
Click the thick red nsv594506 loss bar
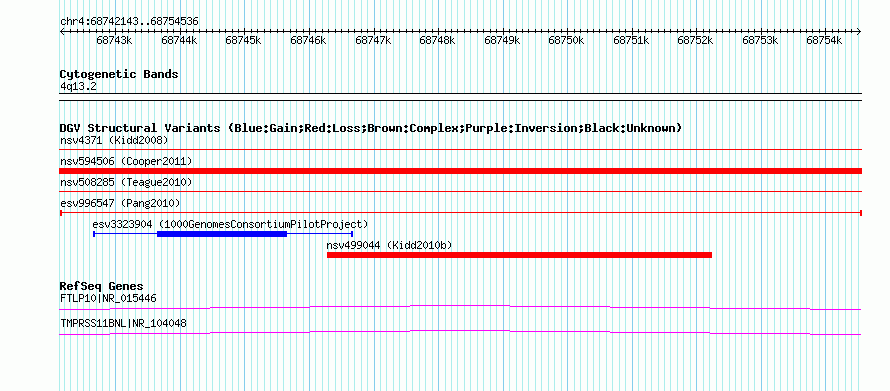tap(460, 171)
